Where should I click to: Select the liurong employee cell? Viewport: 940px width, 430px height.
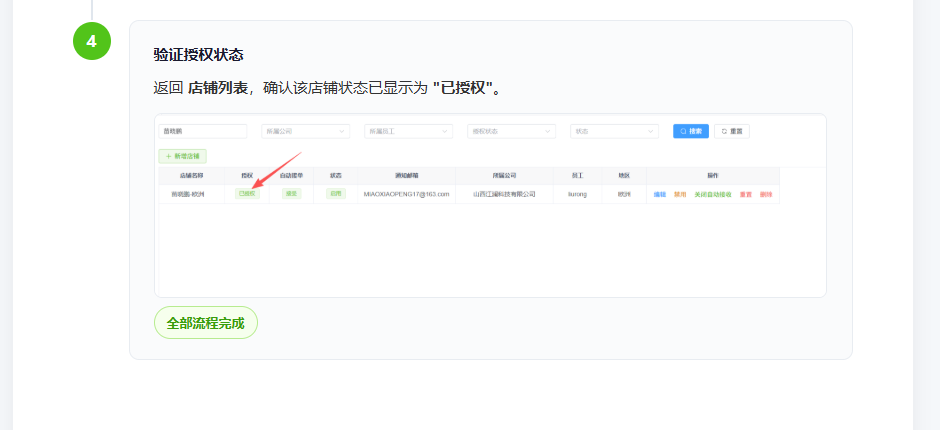coord(578,194)
